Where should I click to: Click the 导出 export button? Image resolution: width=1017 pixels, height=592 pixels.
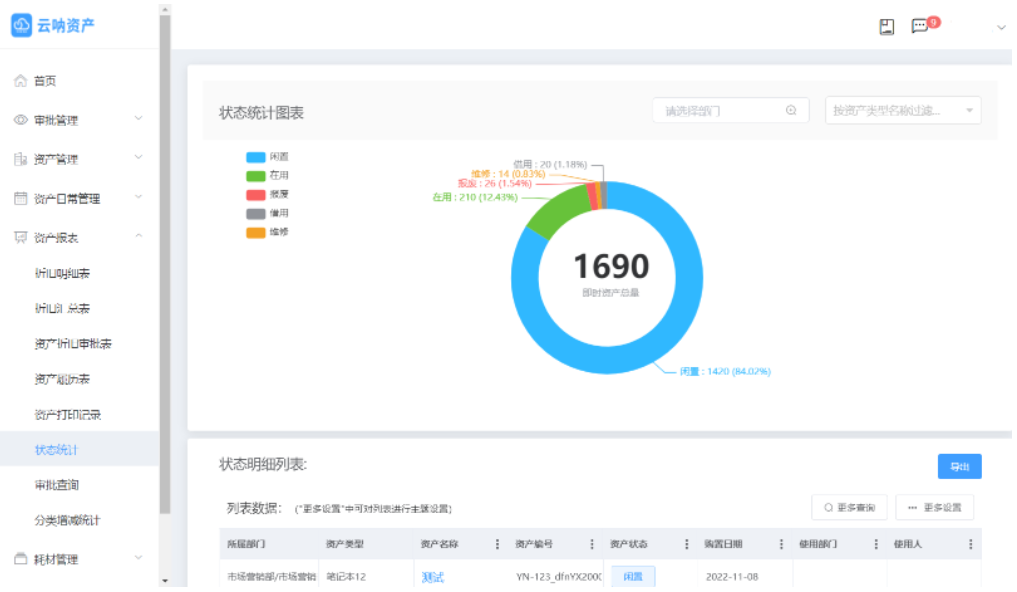click(x=959, y=467)
